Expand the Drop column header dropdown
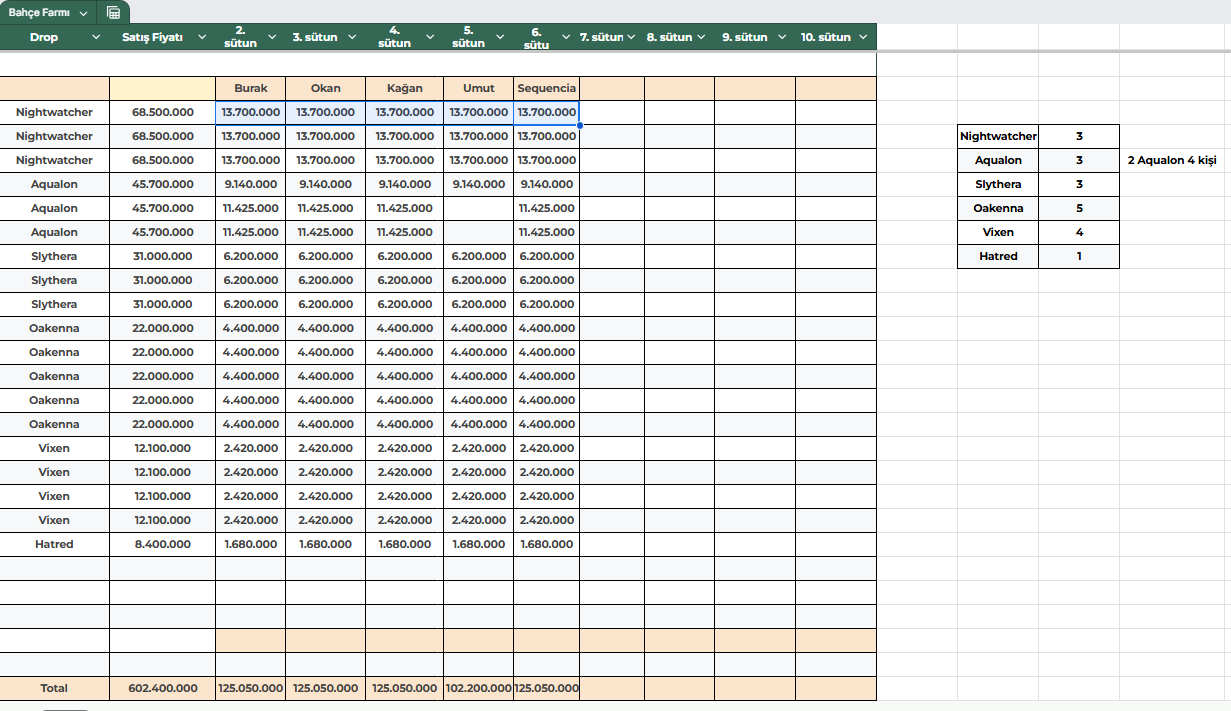 96,37
